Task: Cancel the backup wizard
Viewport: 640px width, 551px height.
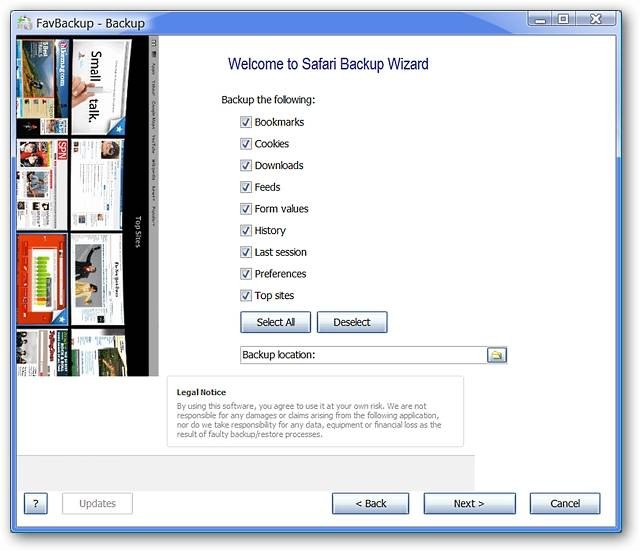Action: [x=565, y=503]
